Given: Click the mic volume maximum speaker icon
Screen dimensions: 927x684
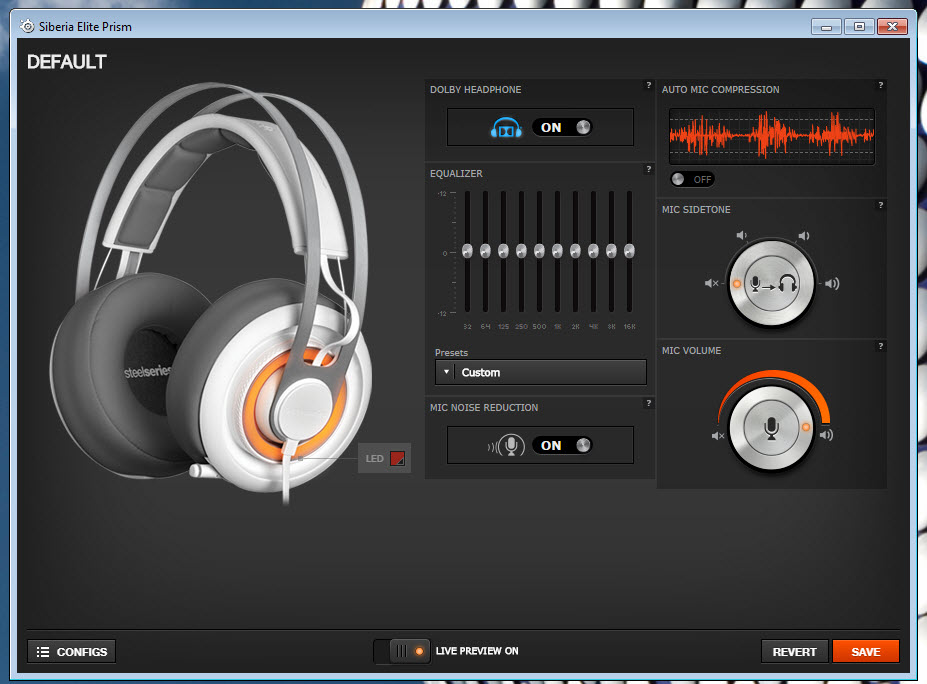Looking at the screenshot, I should click(x=826, y=435).
